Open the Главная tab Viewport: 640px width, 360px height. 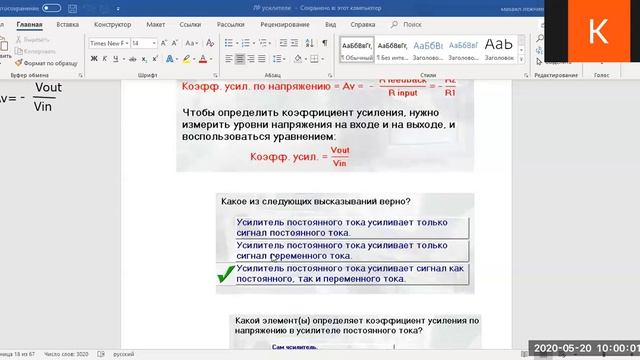click(29, 24)
